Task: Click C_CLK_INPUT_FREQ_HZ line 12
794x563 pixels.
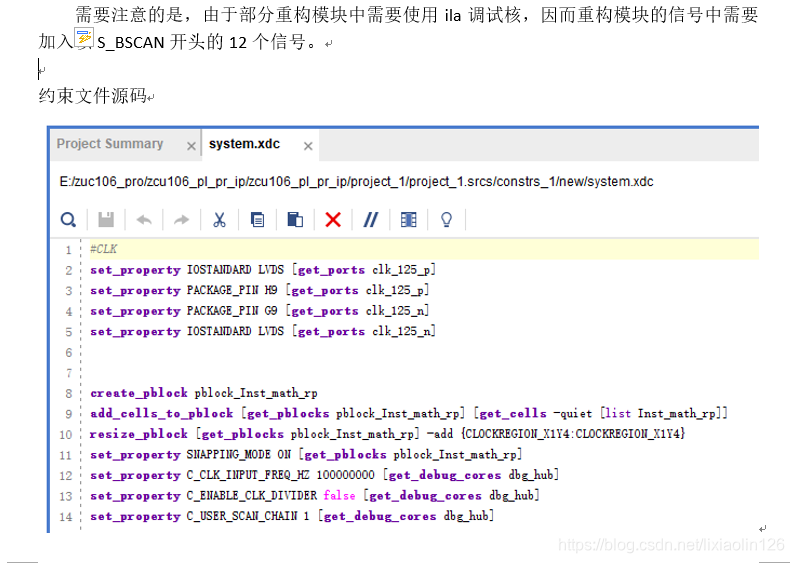Action: tap(325, 475)
